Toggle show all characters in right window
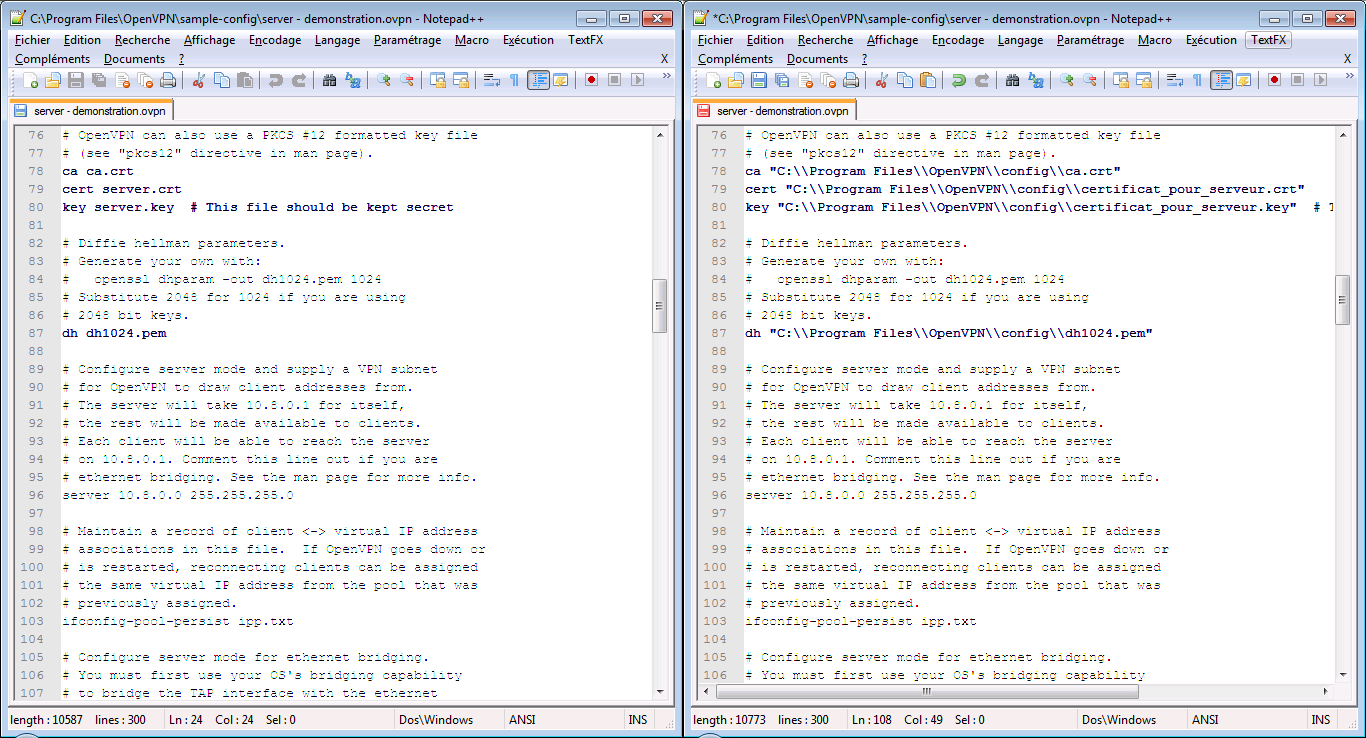This screenshot has height=738, width=1366. coord(1197,80)
